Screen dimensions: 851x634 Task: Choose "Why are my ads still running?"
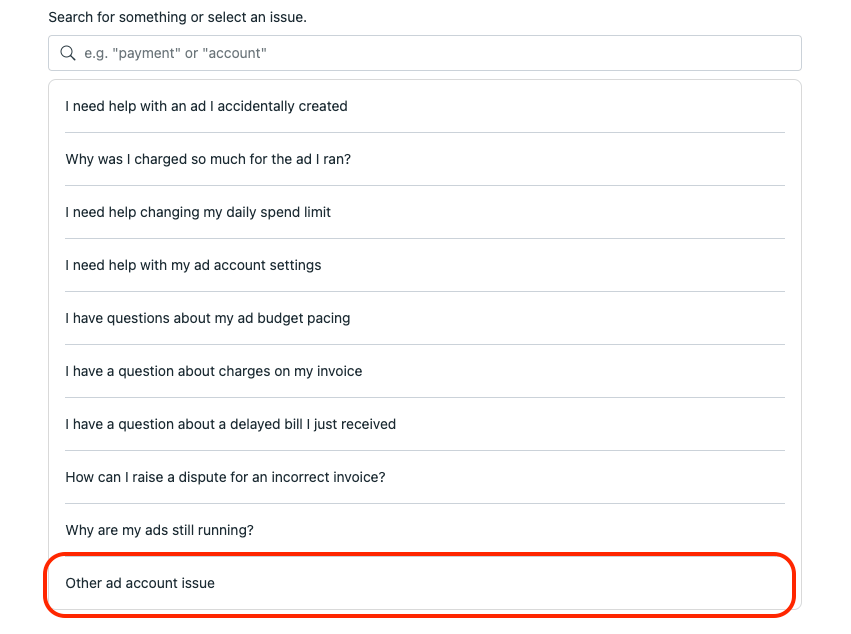click(160, 530)
